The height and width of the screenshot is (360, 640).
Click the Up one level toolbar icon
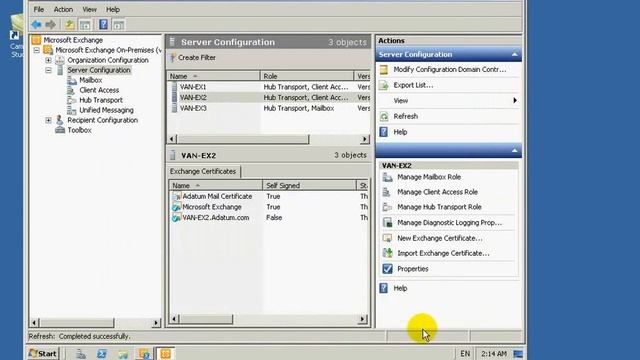[x=70, y=25]
